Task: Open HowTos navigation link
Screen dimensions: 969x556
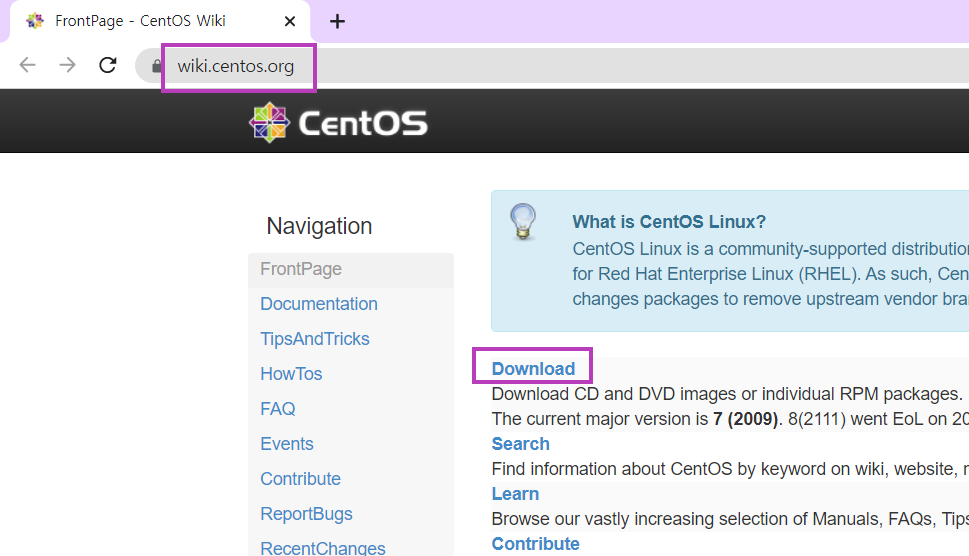Action: (x=291, y=374)
